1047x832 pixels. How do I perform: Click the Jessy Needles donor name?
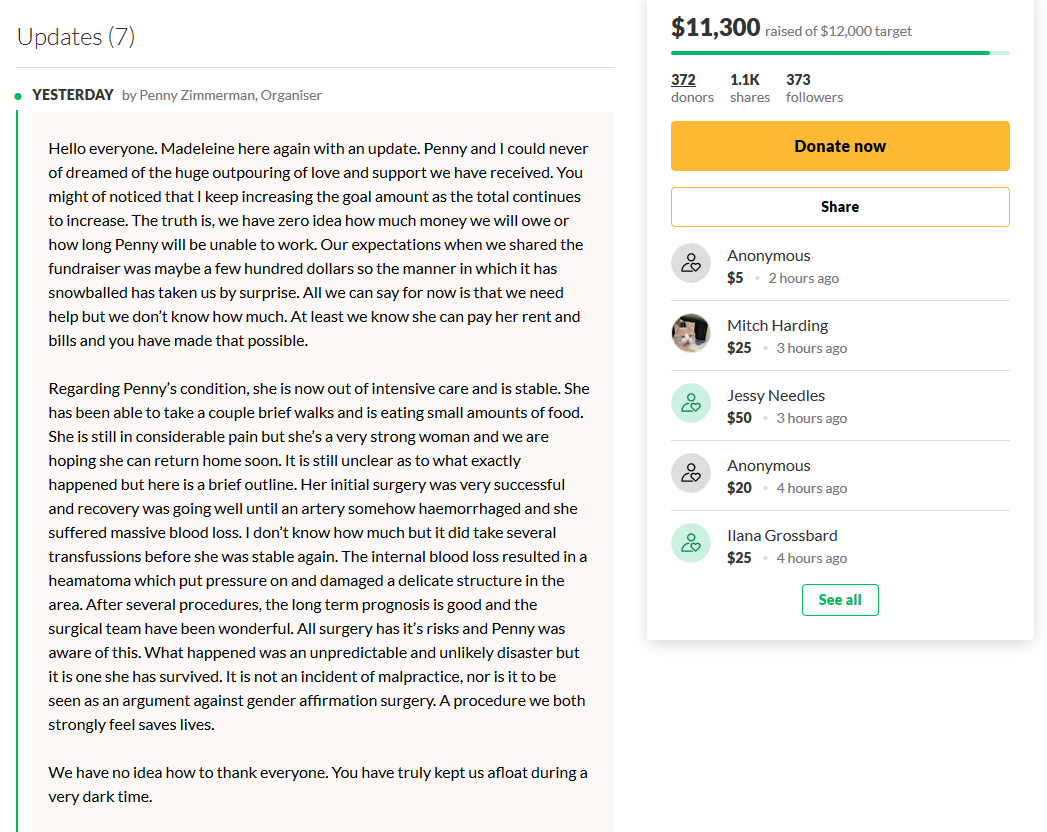(x=776, y=396)
